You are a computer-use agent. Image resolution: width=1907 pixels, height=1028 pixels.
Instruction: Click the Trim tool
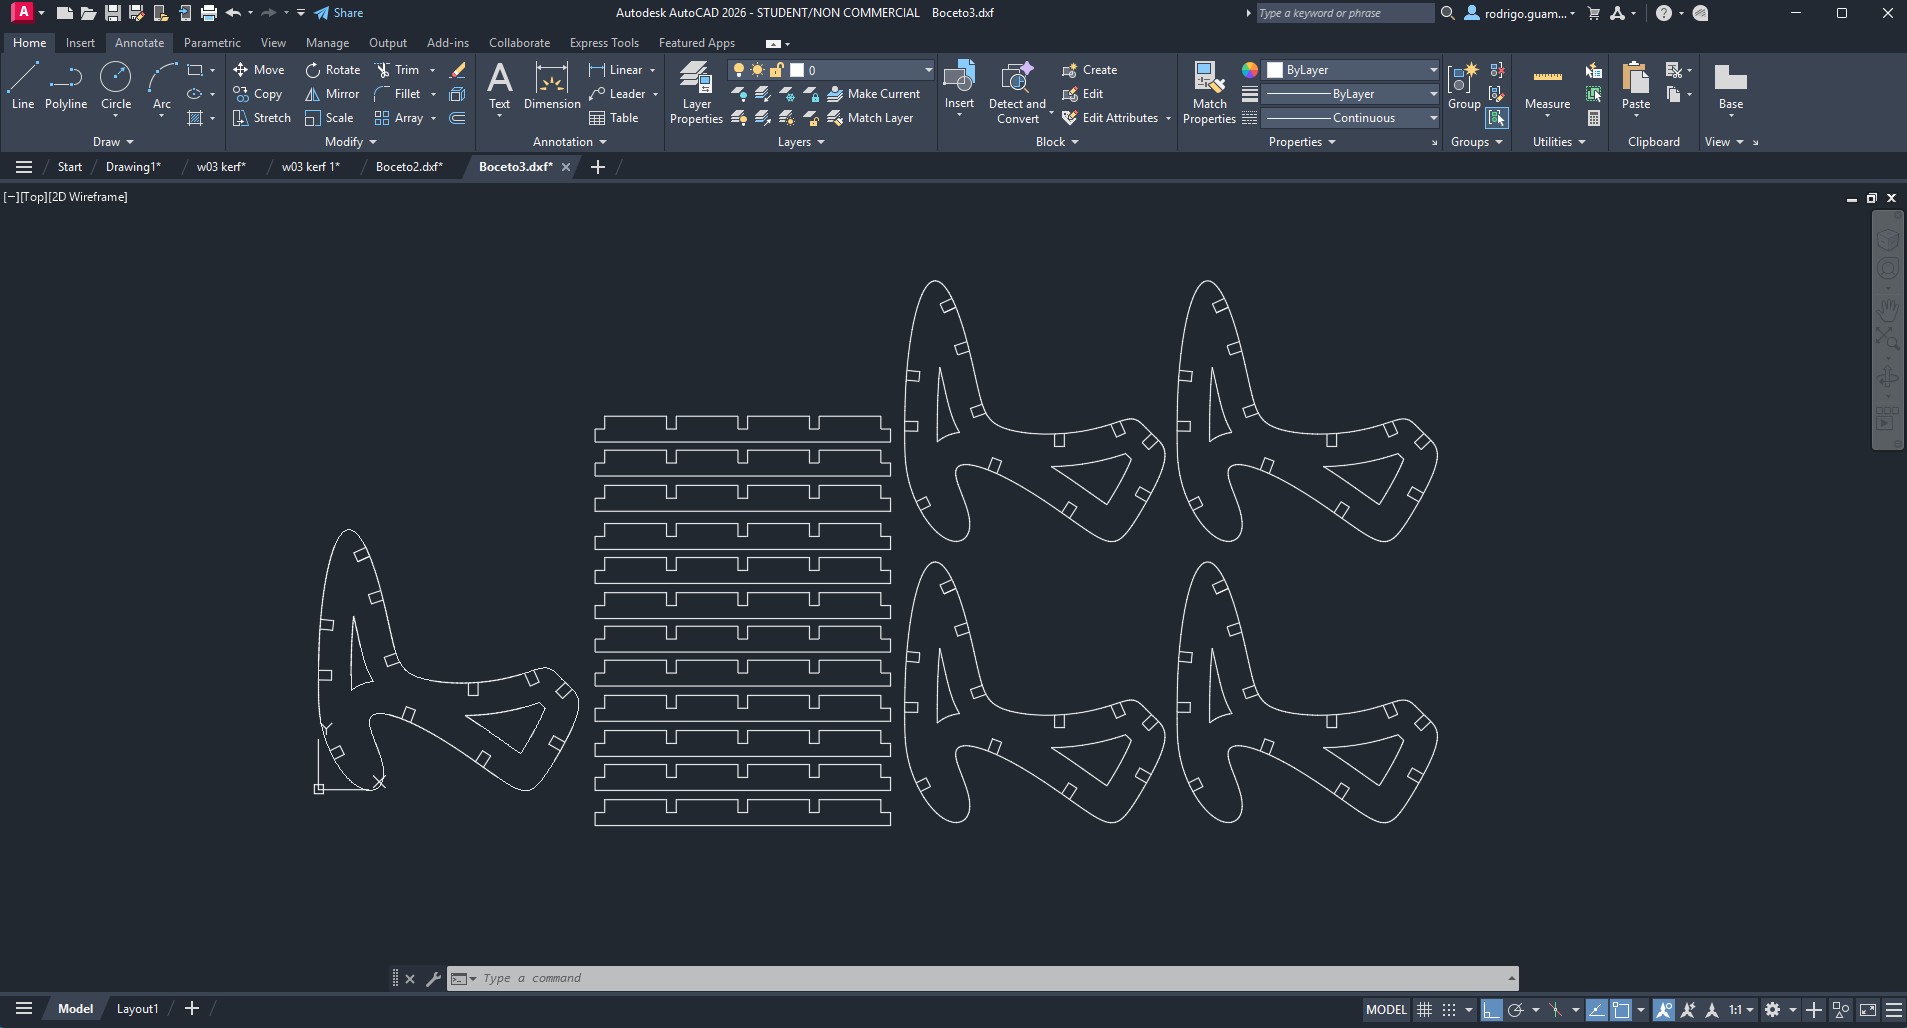[x=397, y=70]
